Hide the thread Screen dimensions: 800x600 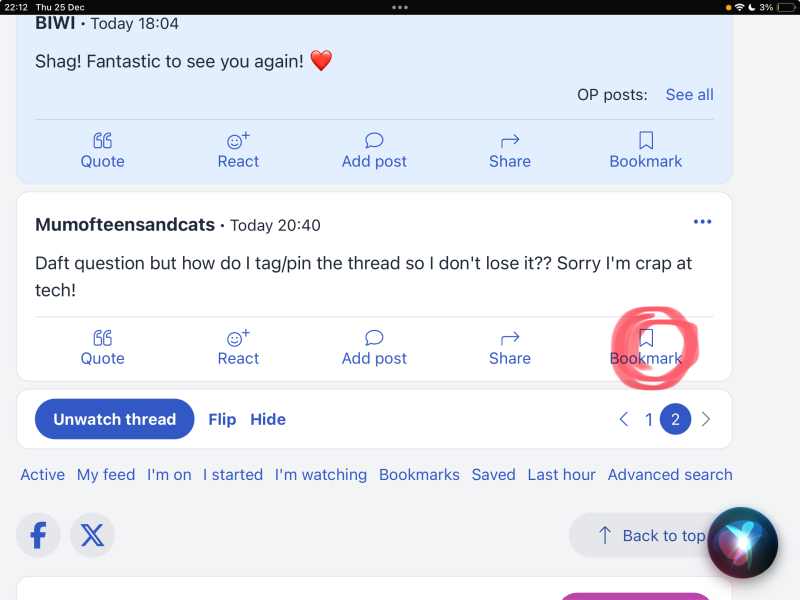point(268,419)
